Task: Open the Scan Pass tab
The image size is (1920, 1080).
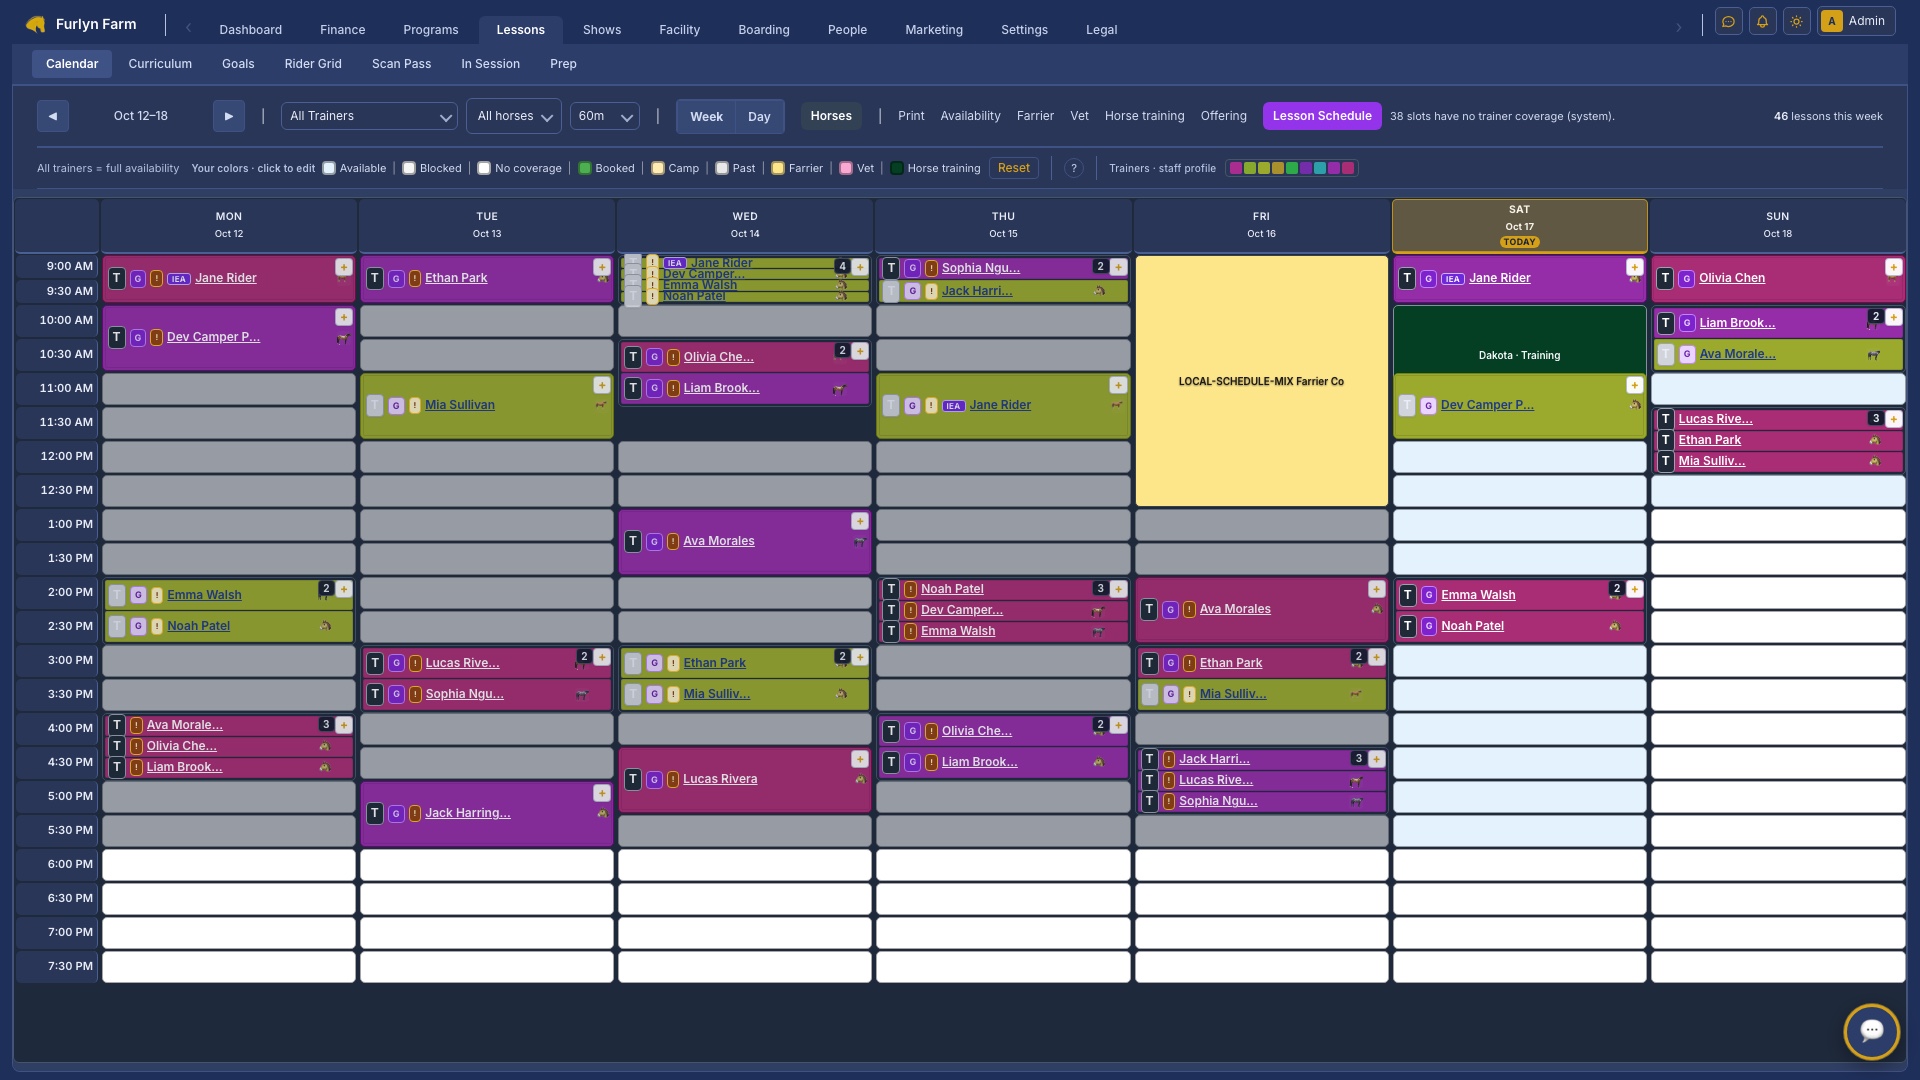Action: coord(401,64)
